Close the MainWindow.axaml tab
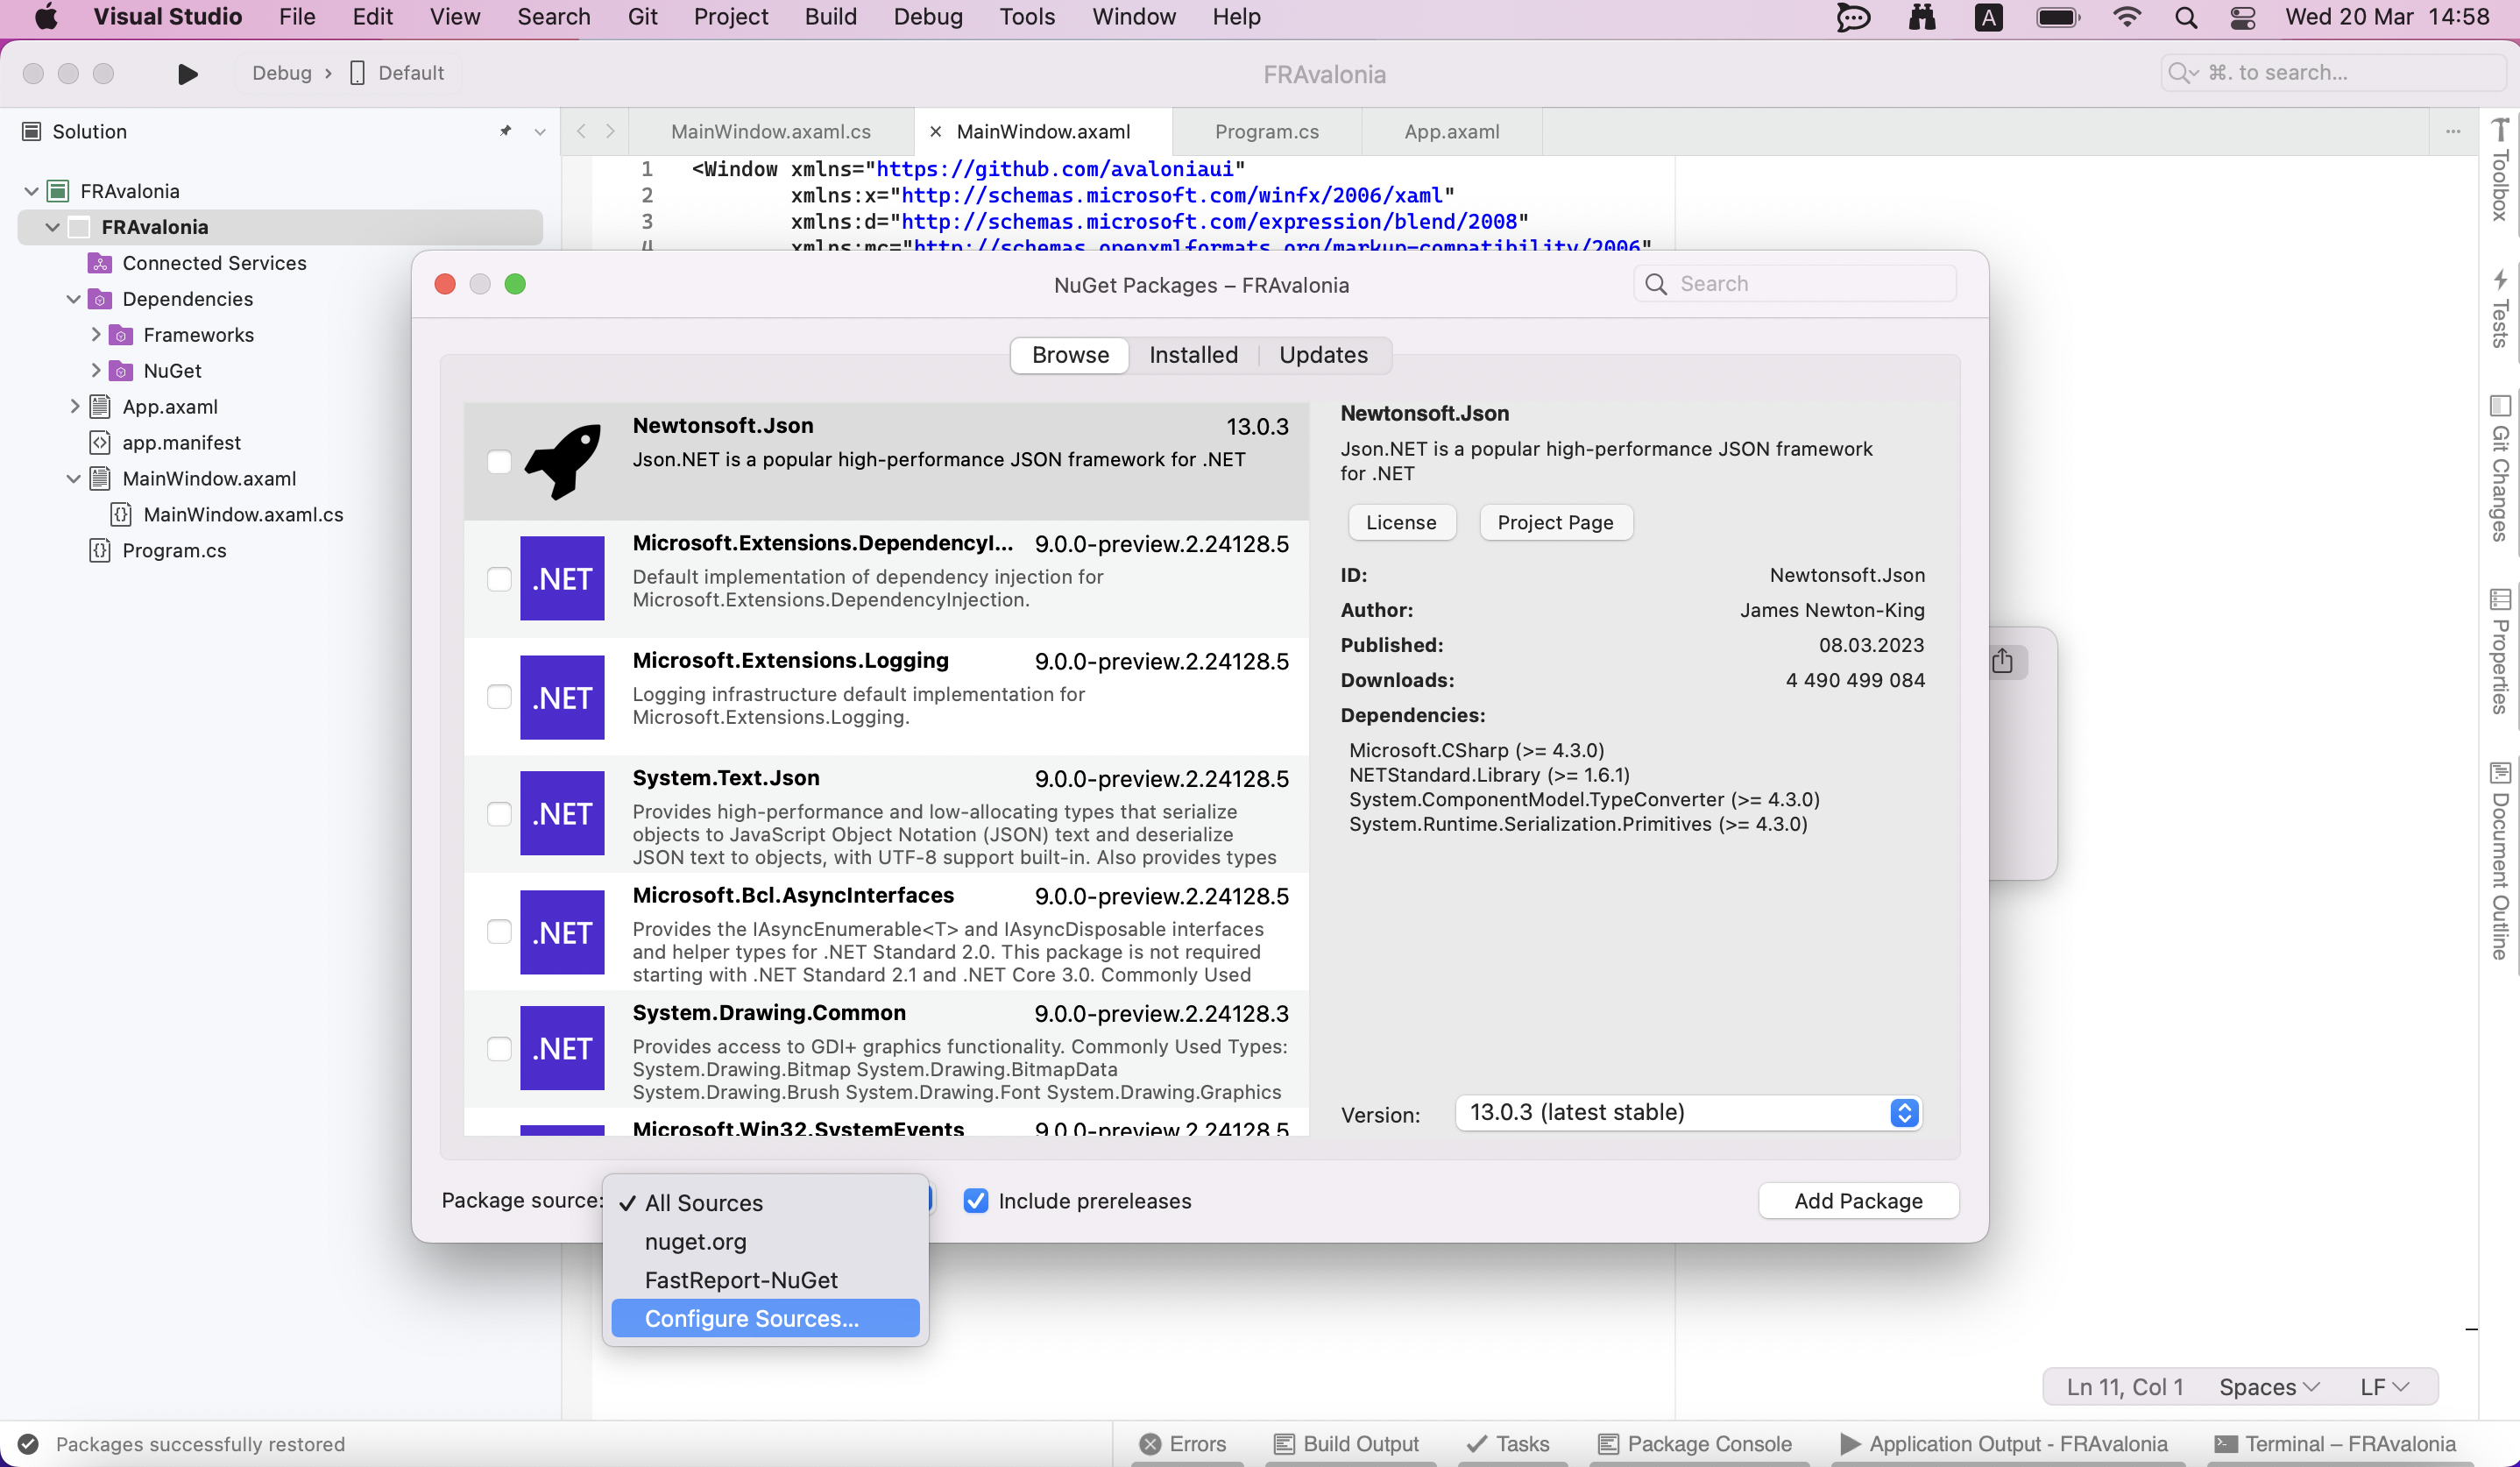 click(935, 131)
